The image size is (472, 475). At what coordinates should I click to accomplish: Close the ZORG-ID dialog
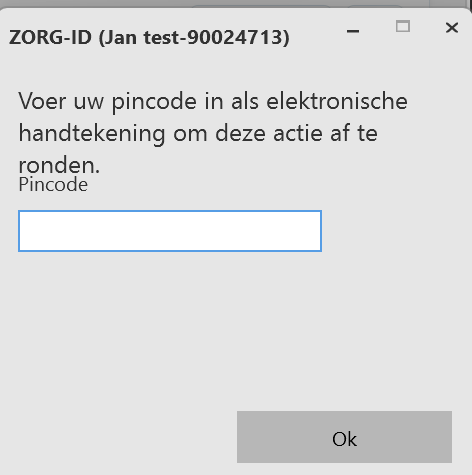pos(452,28)
